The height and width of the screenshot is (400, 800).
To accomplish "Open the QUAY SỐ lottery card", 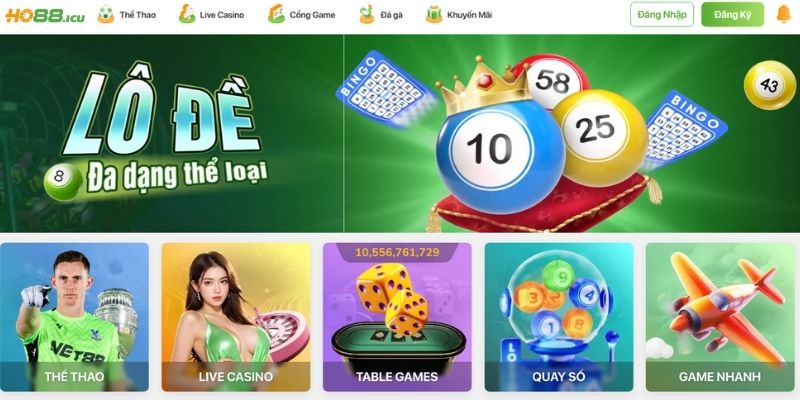I will [x=559, y=317].
